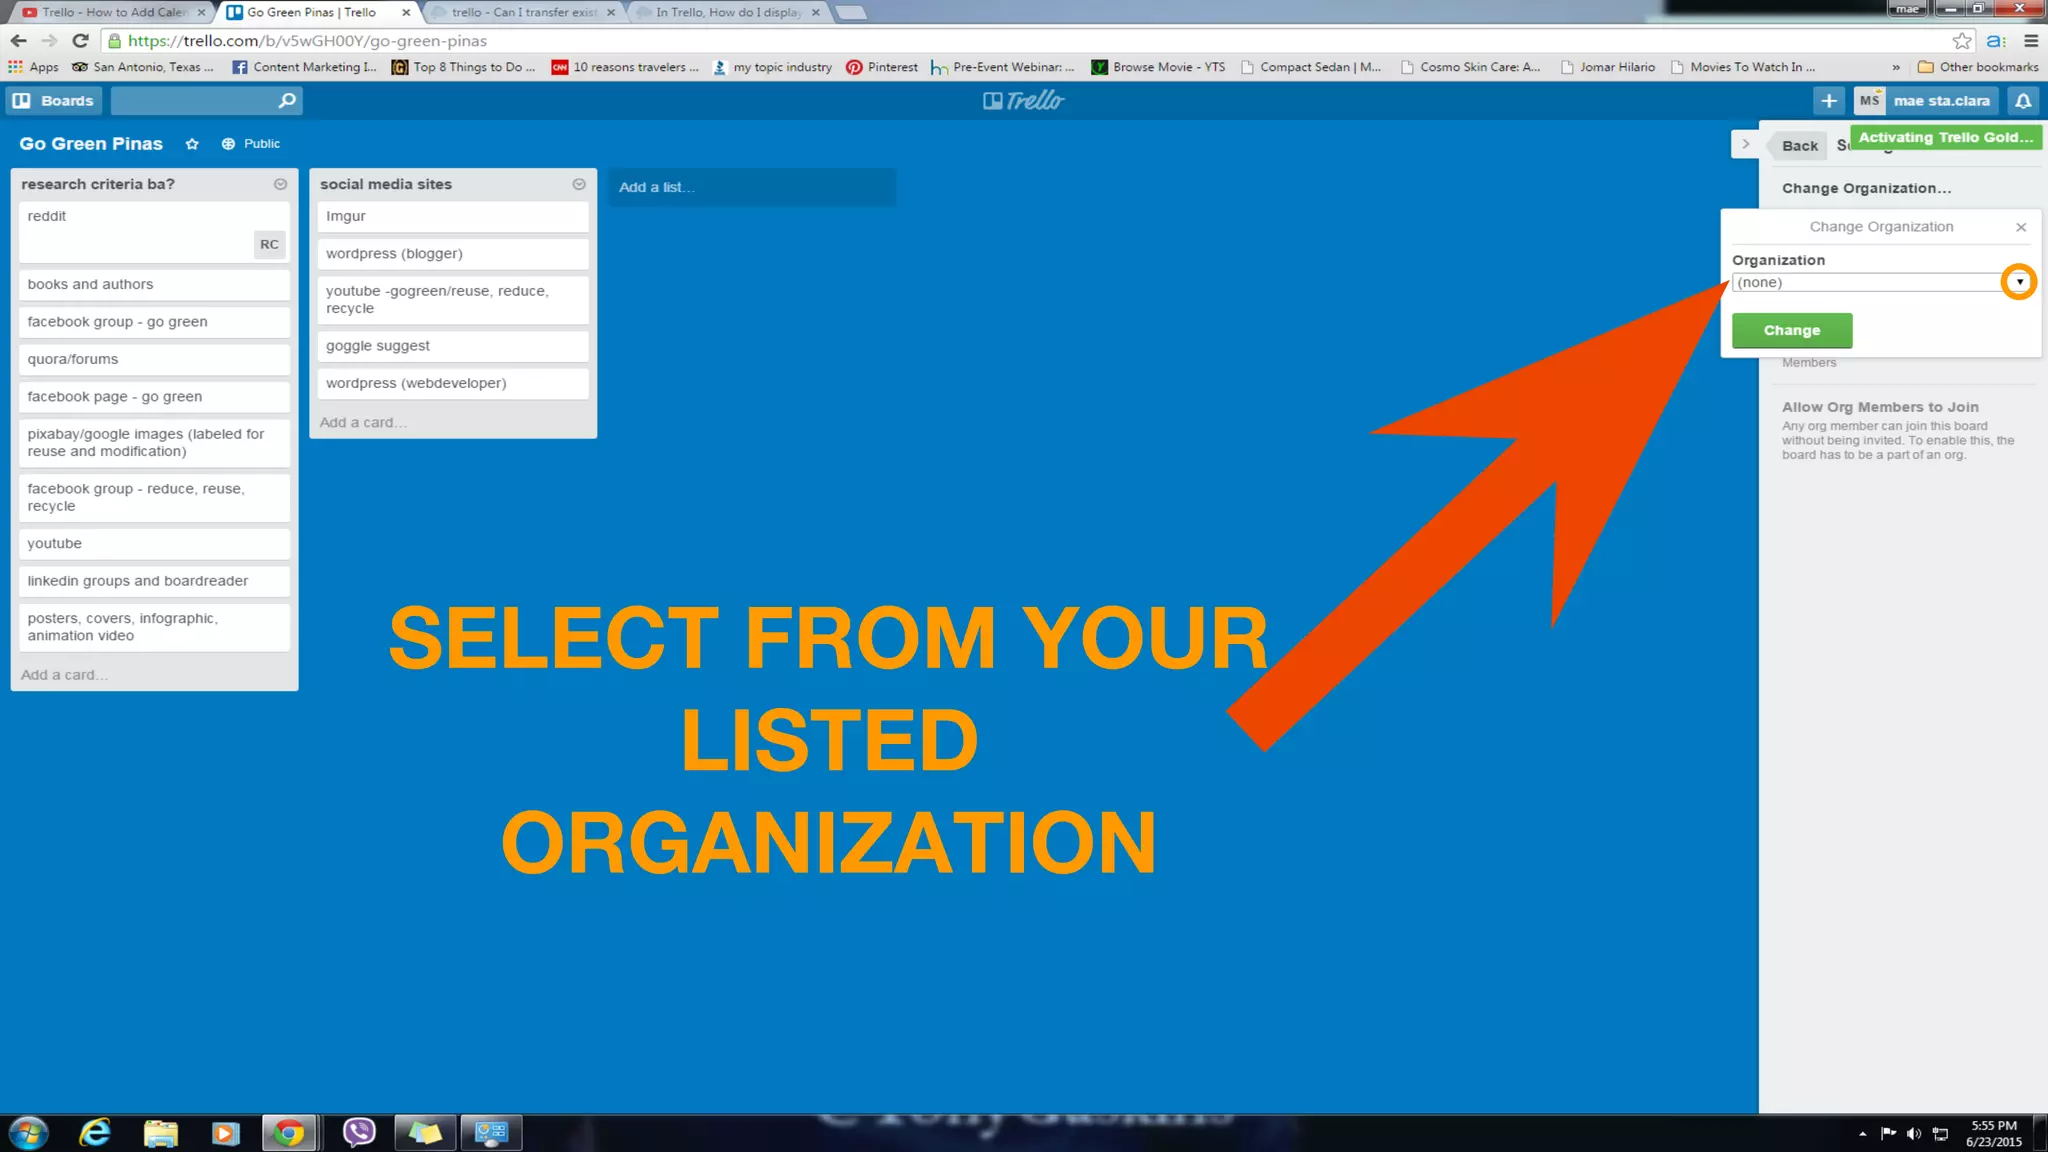Viewport: 2048px width, 1152px height.
Task: Add a card to social media sites list
Action: (x=363, y=423)
